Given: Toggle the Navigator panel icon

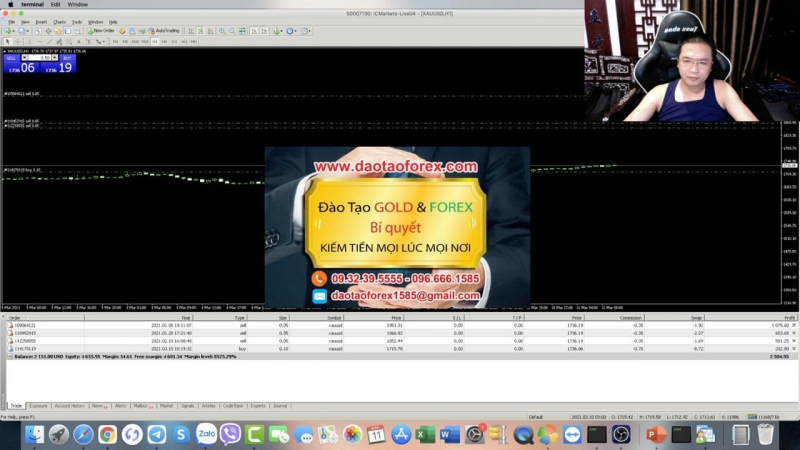Looking at the screenshot, I should [x=58, y=31].
